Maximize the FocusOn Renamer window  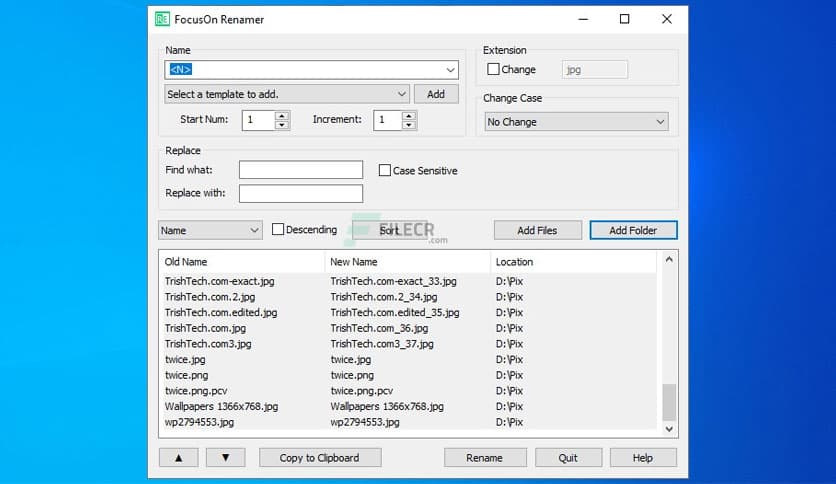(x=624, y=19)
